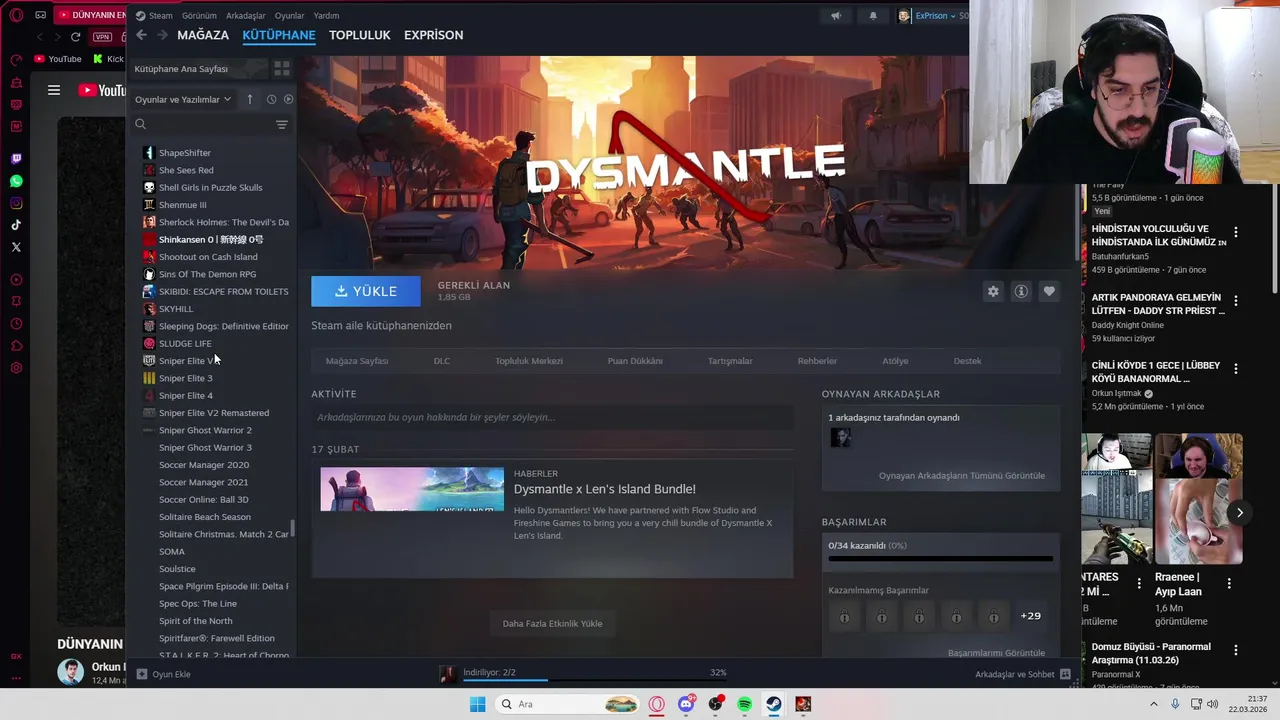This screenshot has width=1280, height=720.
Task: Open the Oyunlar menu
Action: coord(290,16)
